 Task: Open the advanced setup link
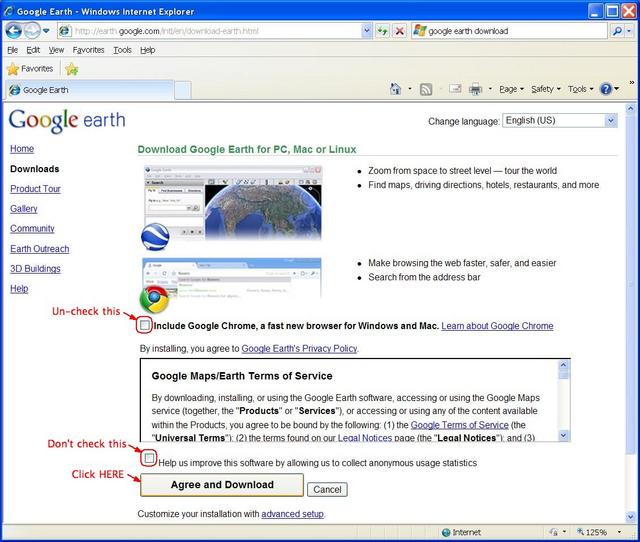point(293,514)
